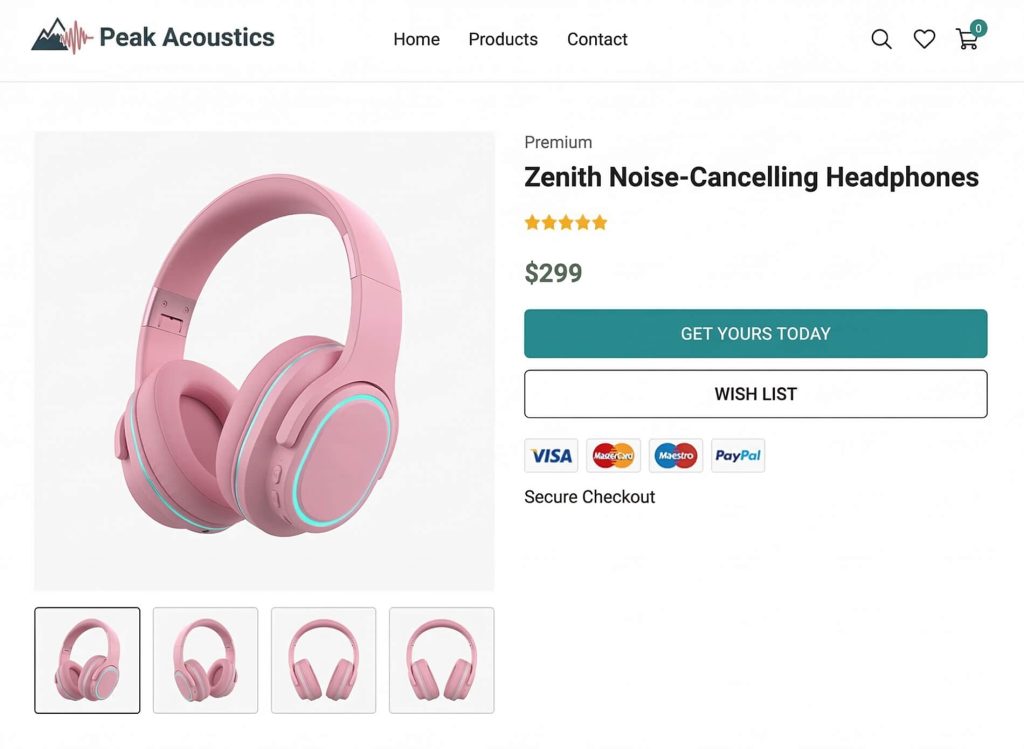Select the rightmost headphone thumbnail

[x=441, y=661]
